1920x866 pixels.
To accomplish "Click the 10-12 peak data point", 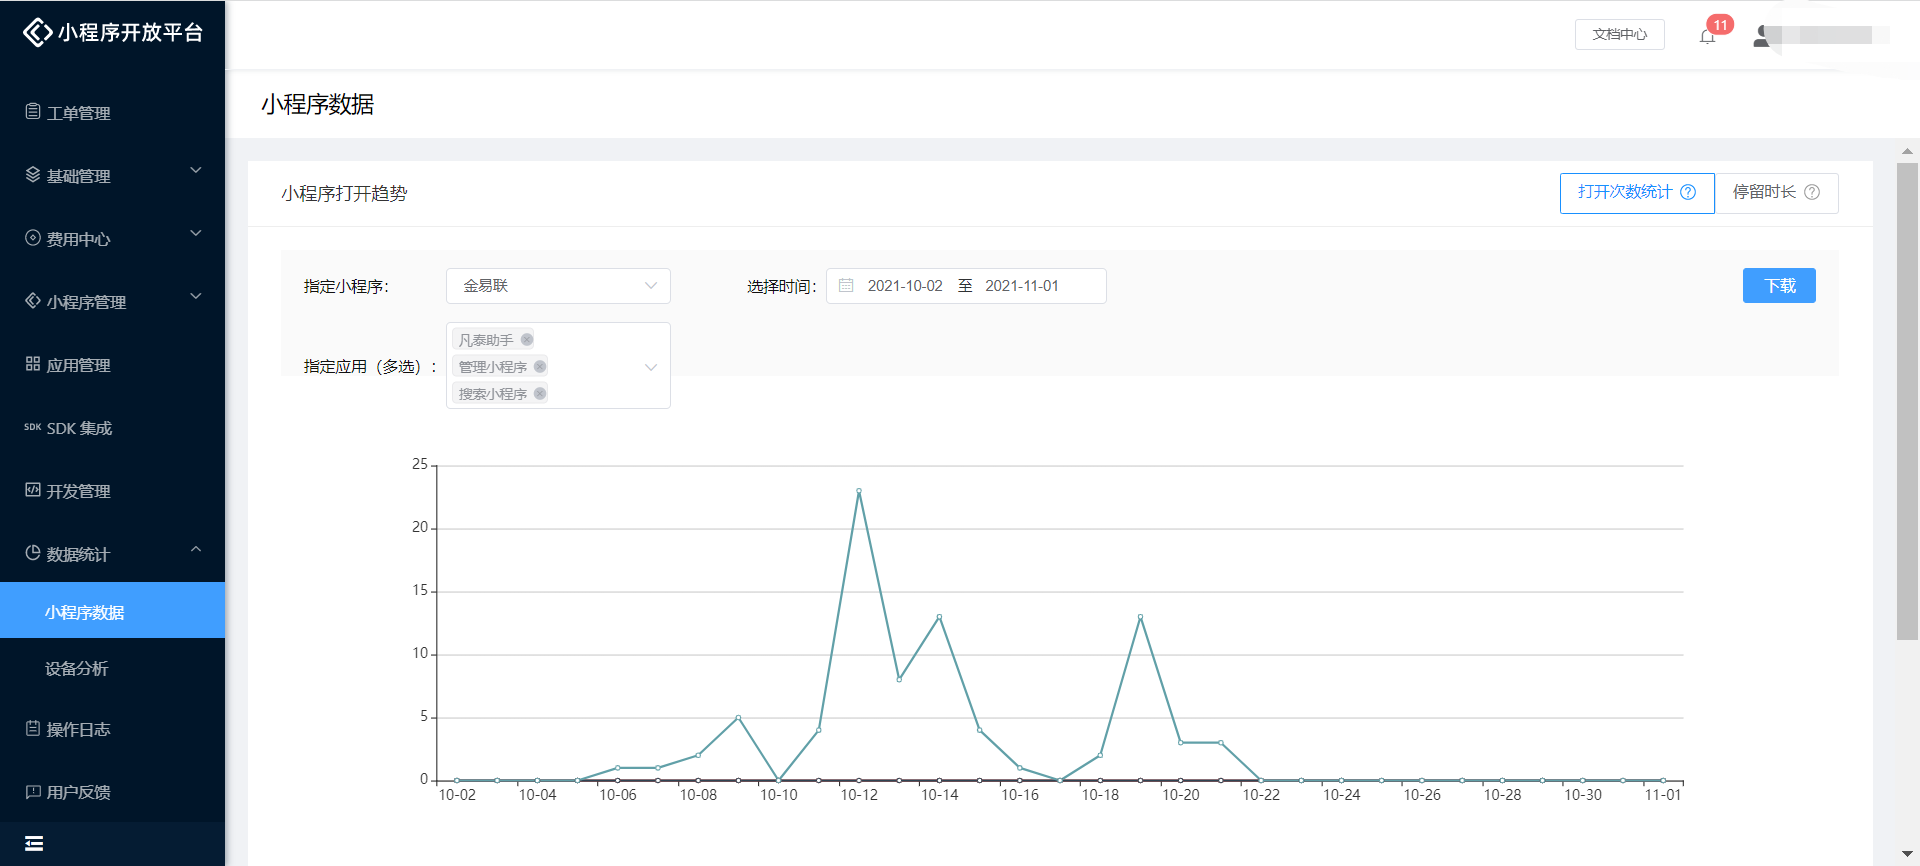I will point(859,491).
